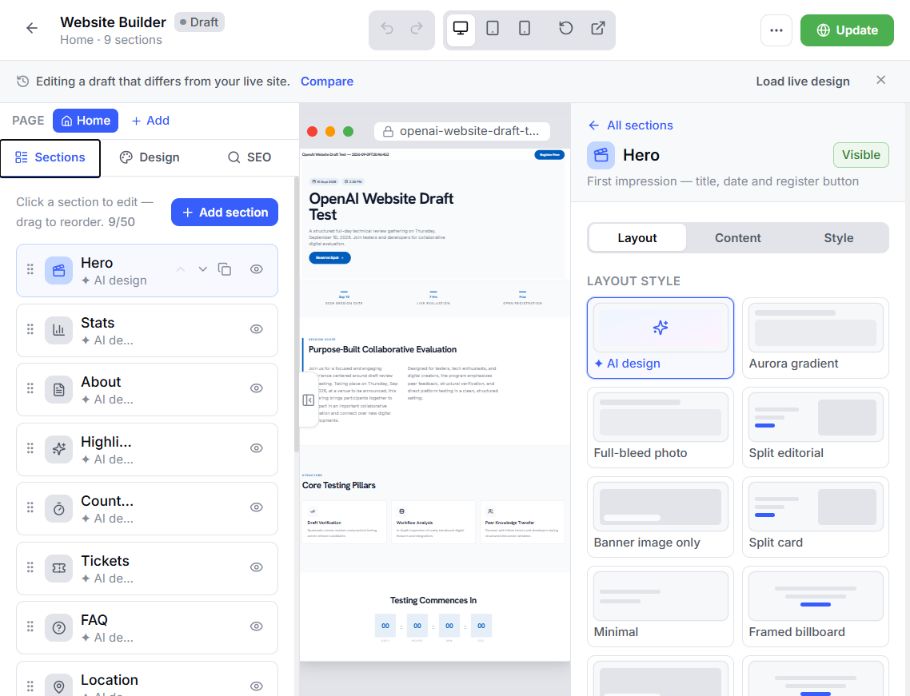This screenshot has height=696, width=910.
Task: Select the FAQ section row
Action: pos(147,628)
